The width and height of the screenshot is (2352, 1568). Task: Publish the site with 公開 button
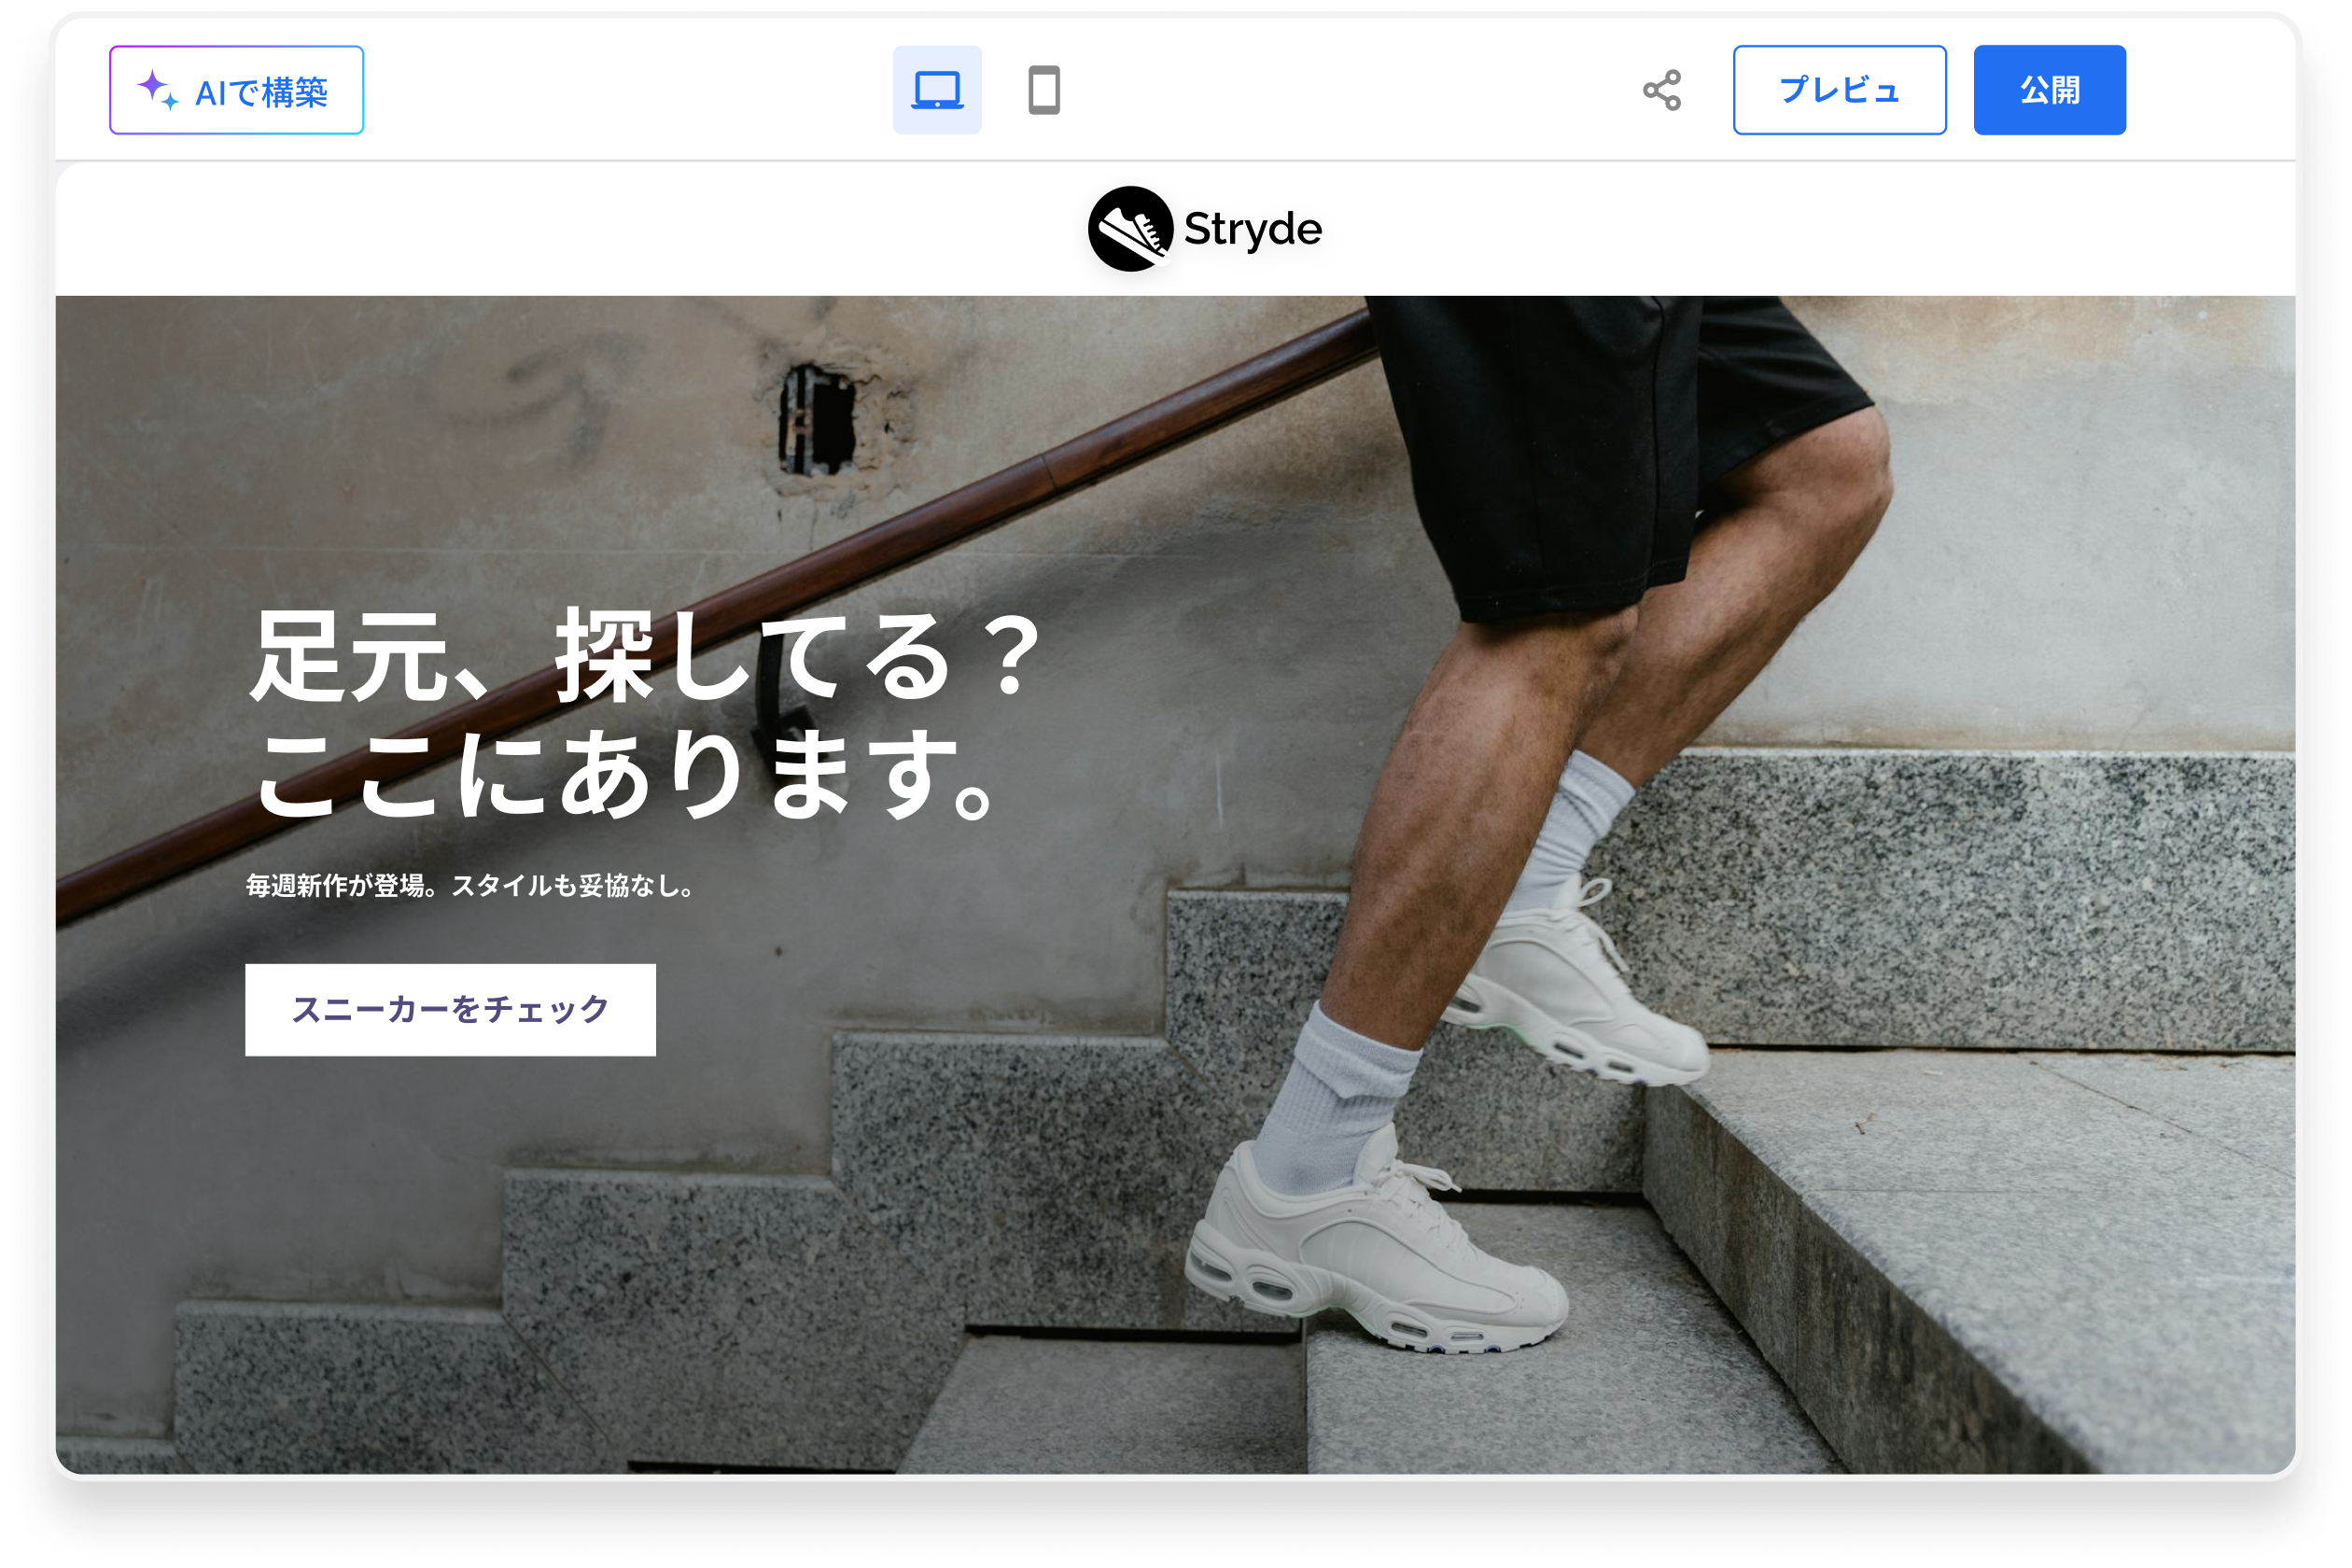2048,90
